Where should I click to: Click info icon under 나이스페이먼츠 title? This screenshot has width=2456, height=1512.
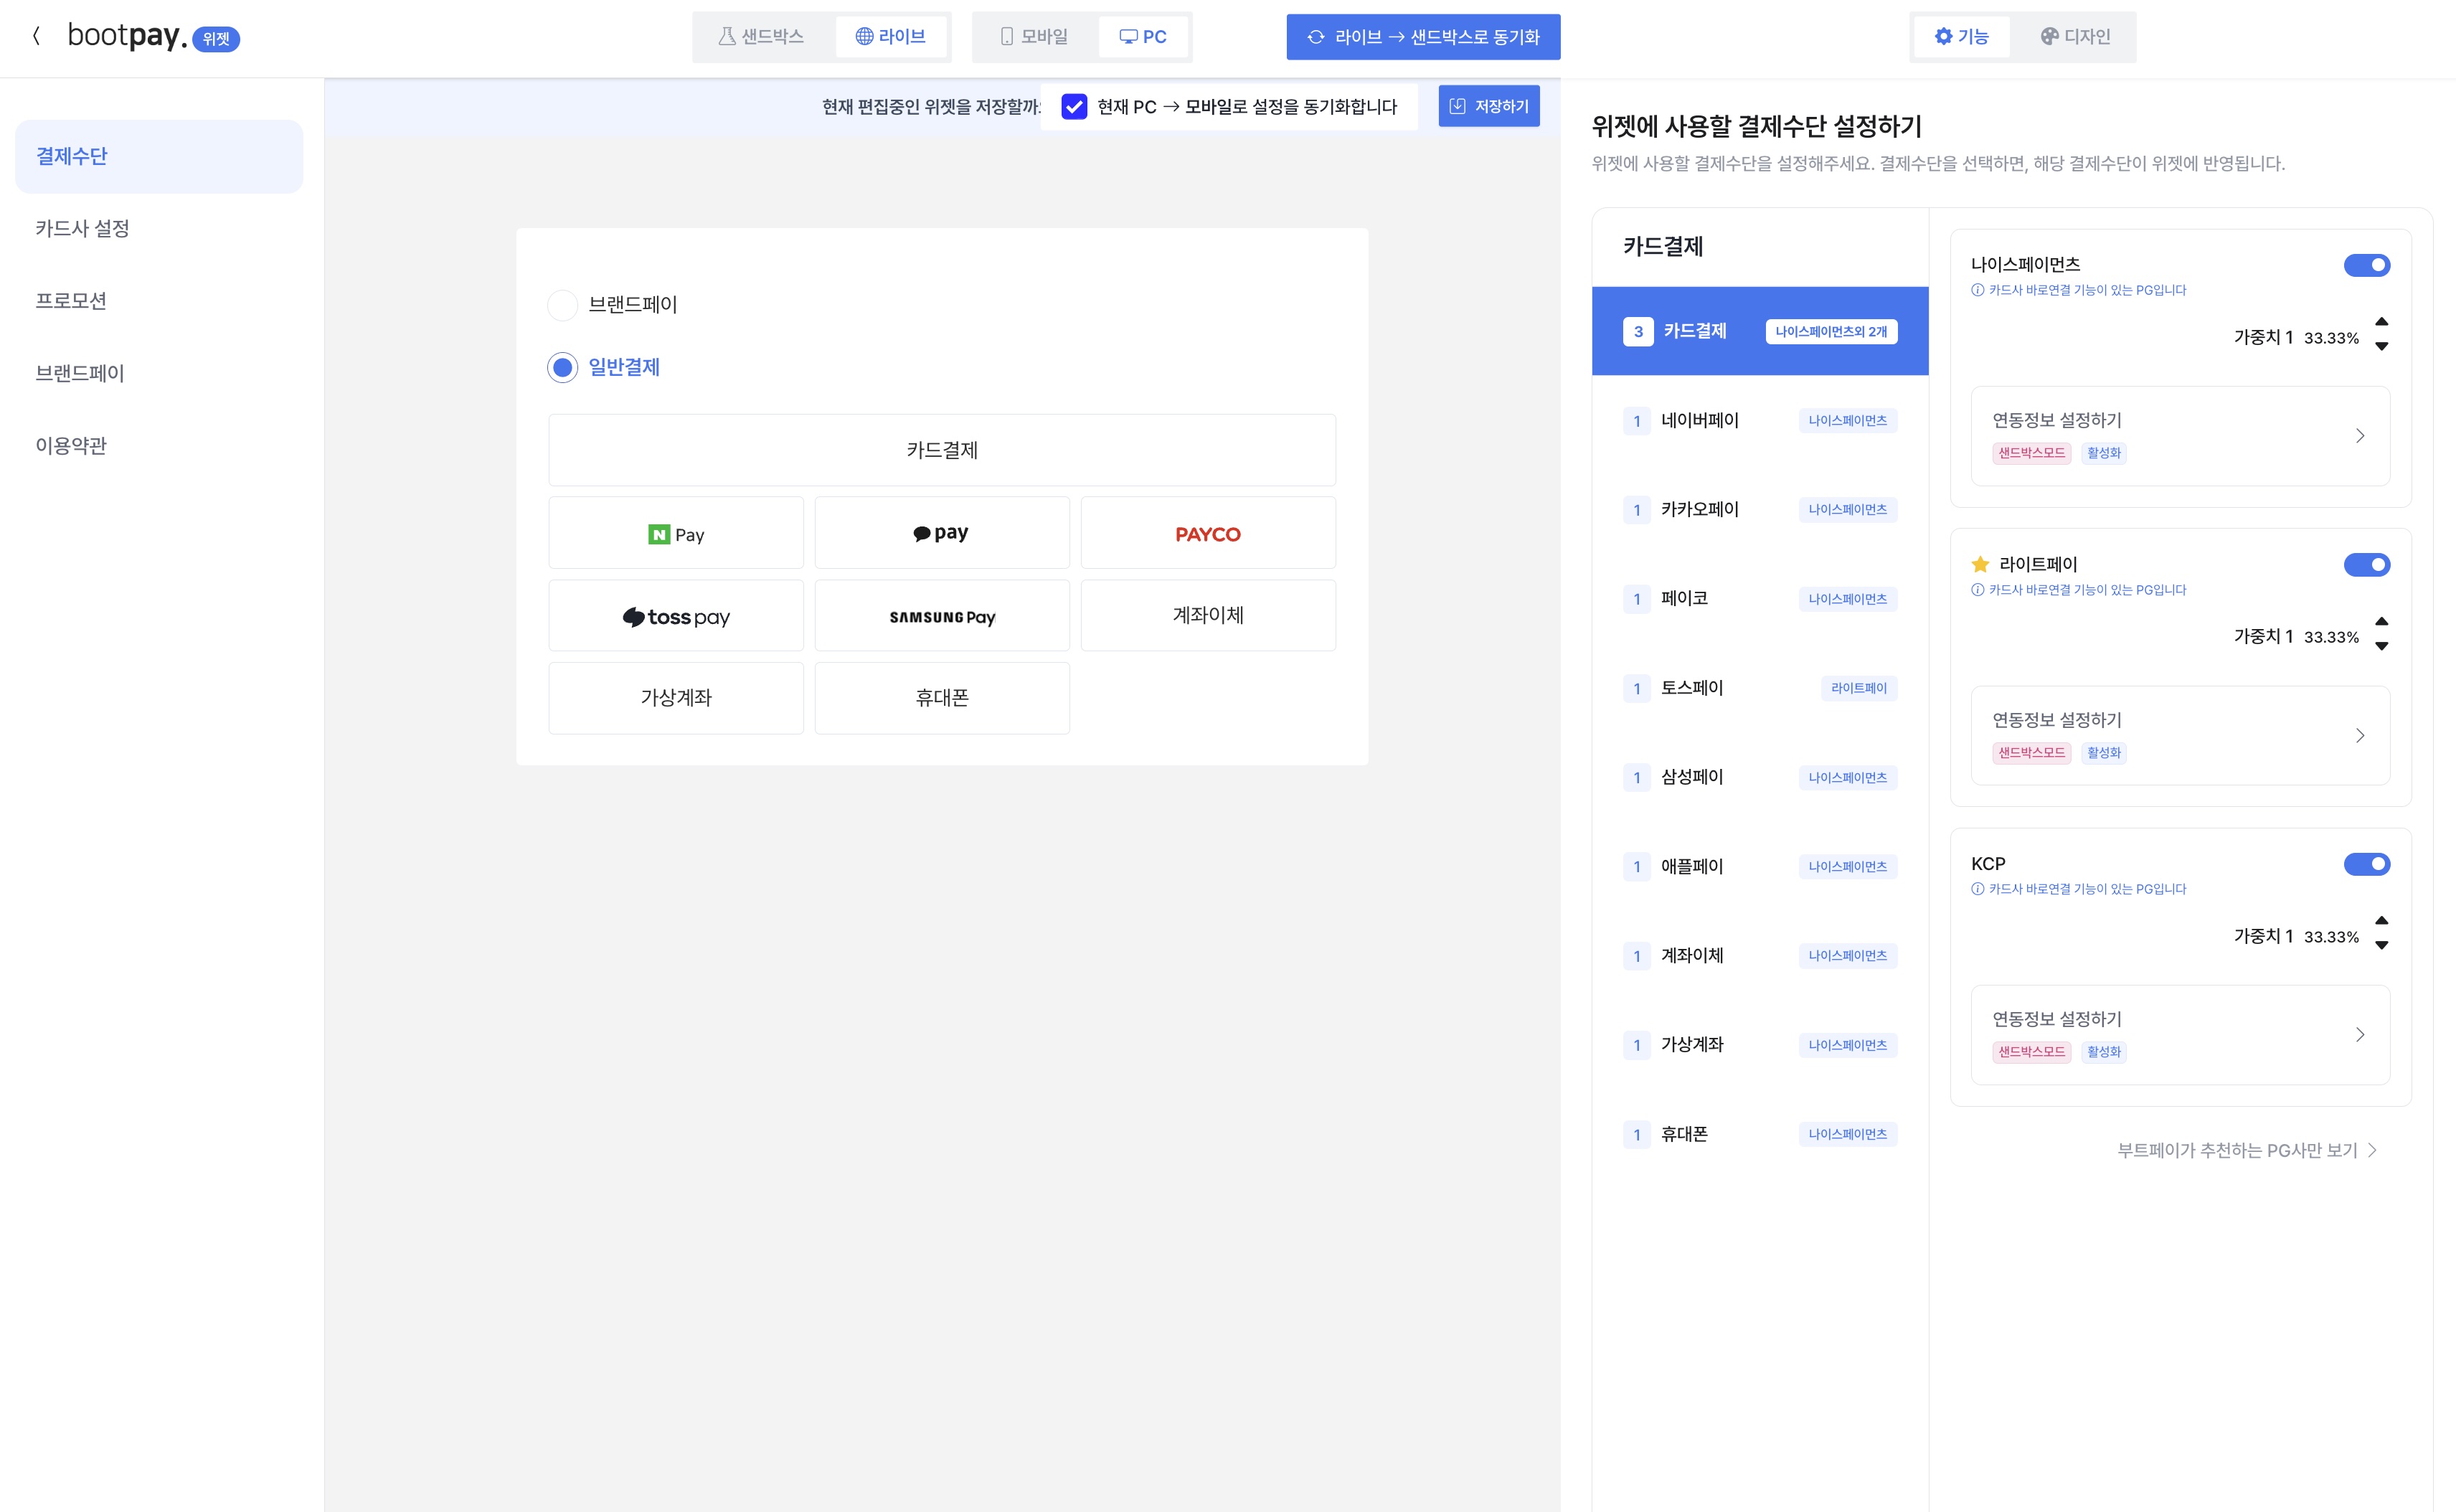point(1977,290)
